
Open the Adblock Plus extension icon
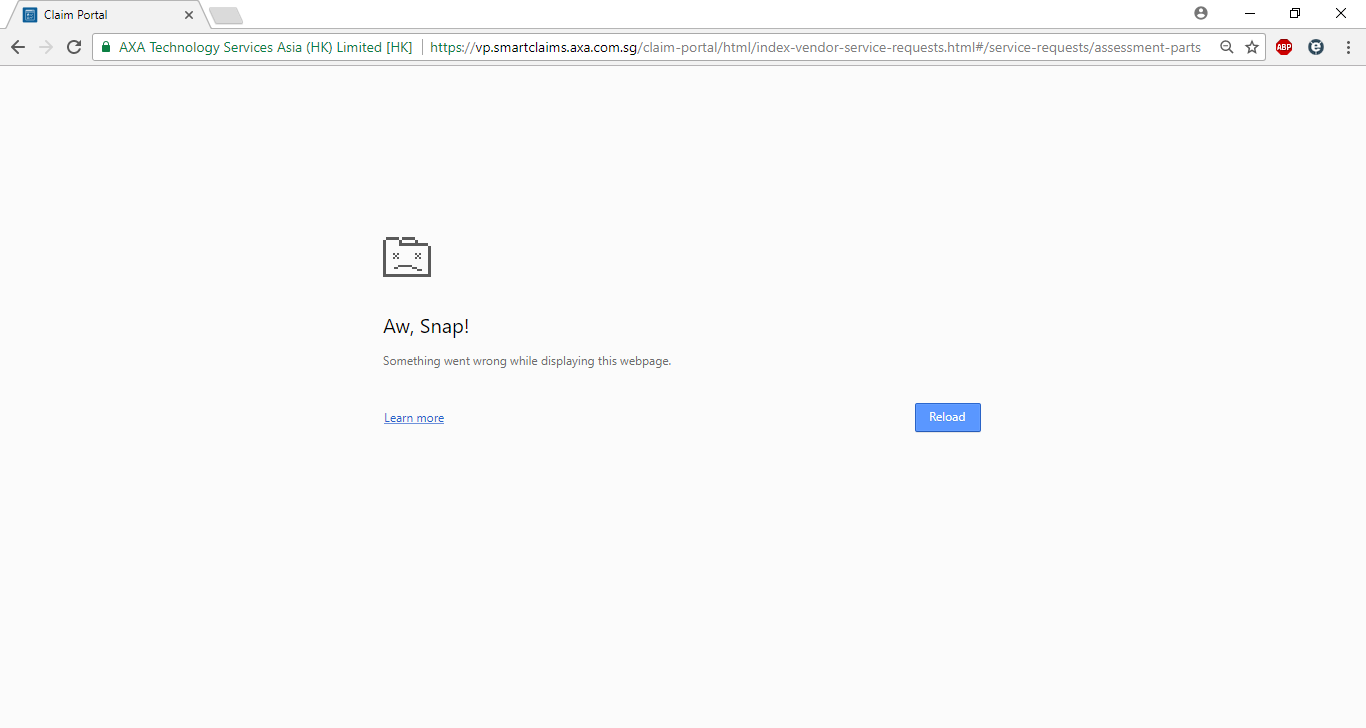click(x=1284, y=47)
